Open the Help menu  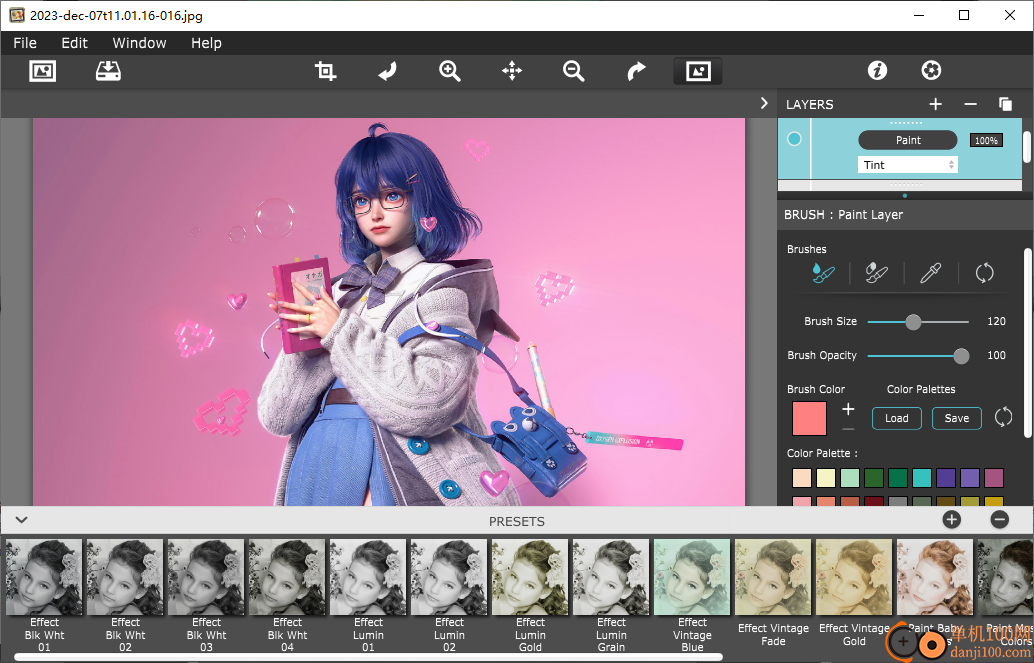pos(206,43)
